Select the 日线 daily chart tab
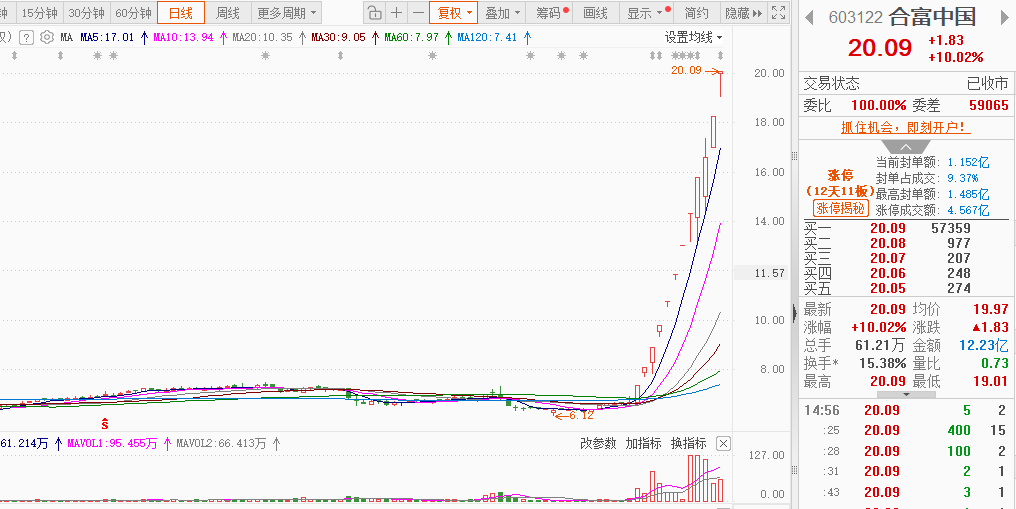1016x509 pixels. [181, 12]
